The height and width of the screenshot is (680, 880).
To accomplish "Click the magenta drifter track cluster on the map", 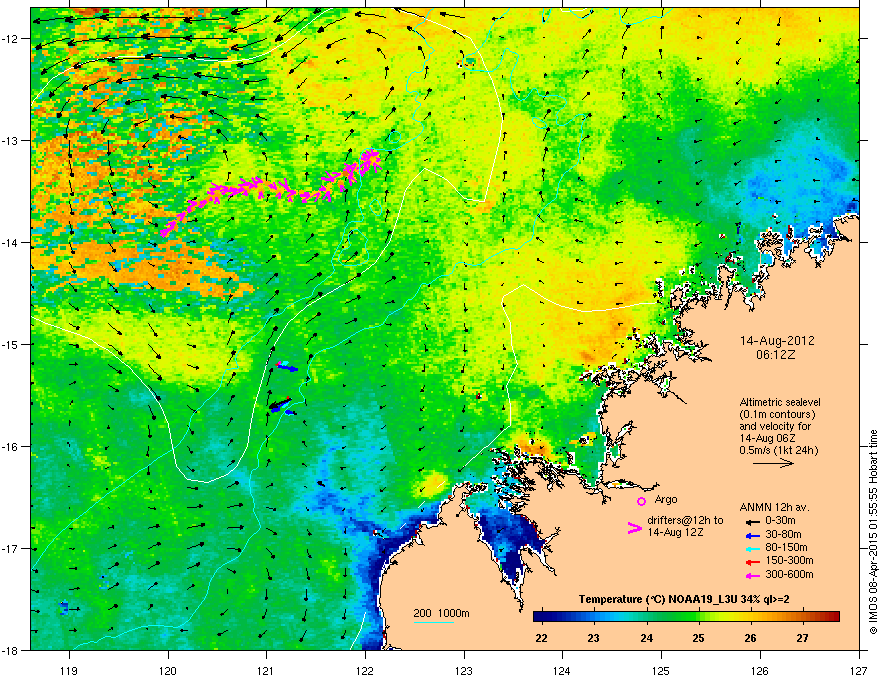I will [x=271, y=191].
